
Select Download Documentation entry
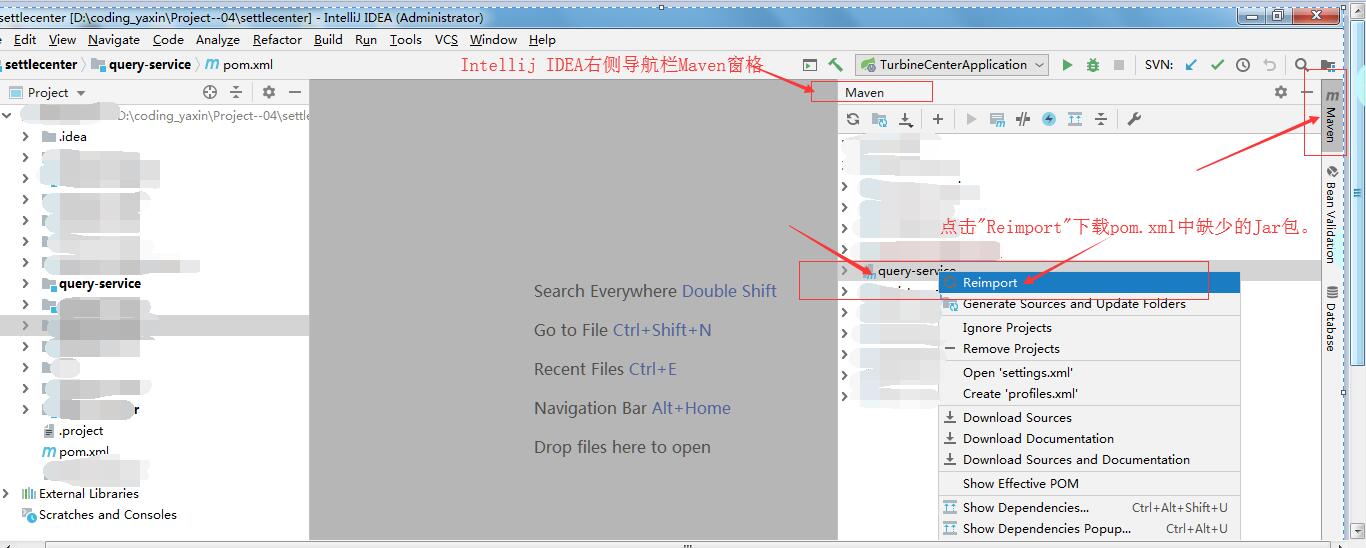pyautogui.click(x=1089, y=439)
